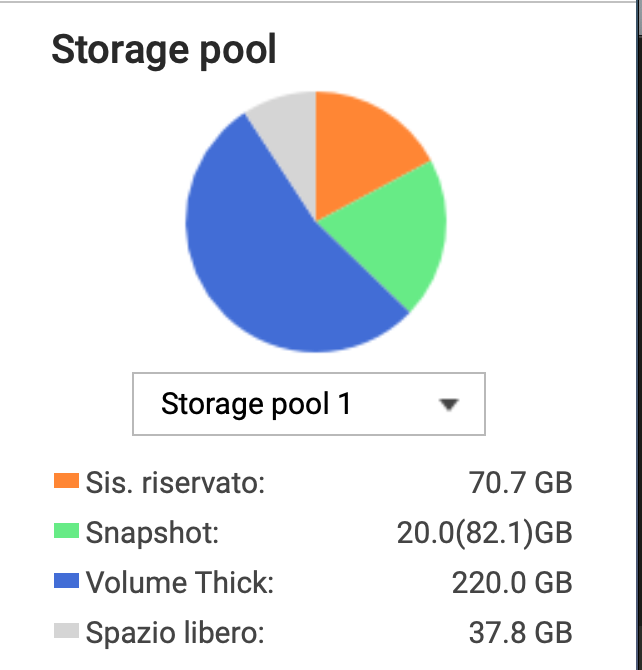Expand the storage pool selector arrow
This screenshot has width=642, height=670.
point(449,404)
